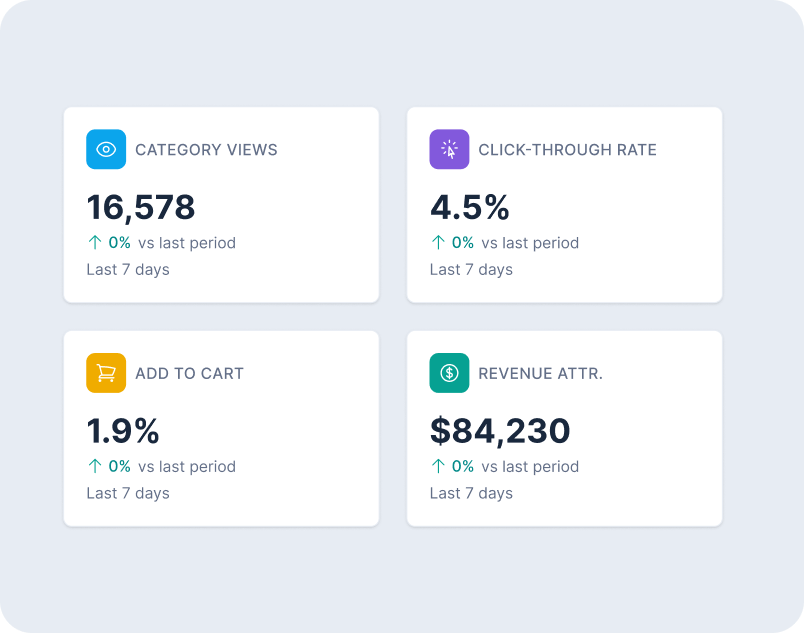
Task: Click 'Last 7 days' in Click-Through Rate card
Action: point(471,269)
